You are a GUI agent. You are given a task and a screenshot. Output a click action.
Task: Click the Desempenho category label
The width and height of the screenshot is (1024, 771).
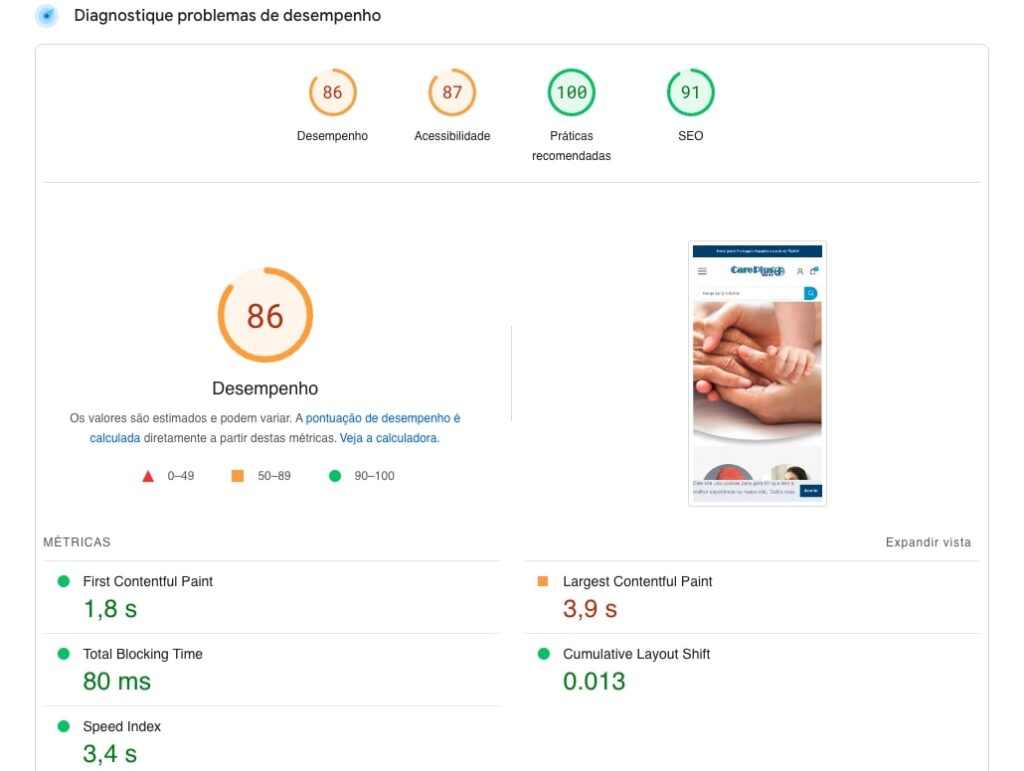coord(332,136)
